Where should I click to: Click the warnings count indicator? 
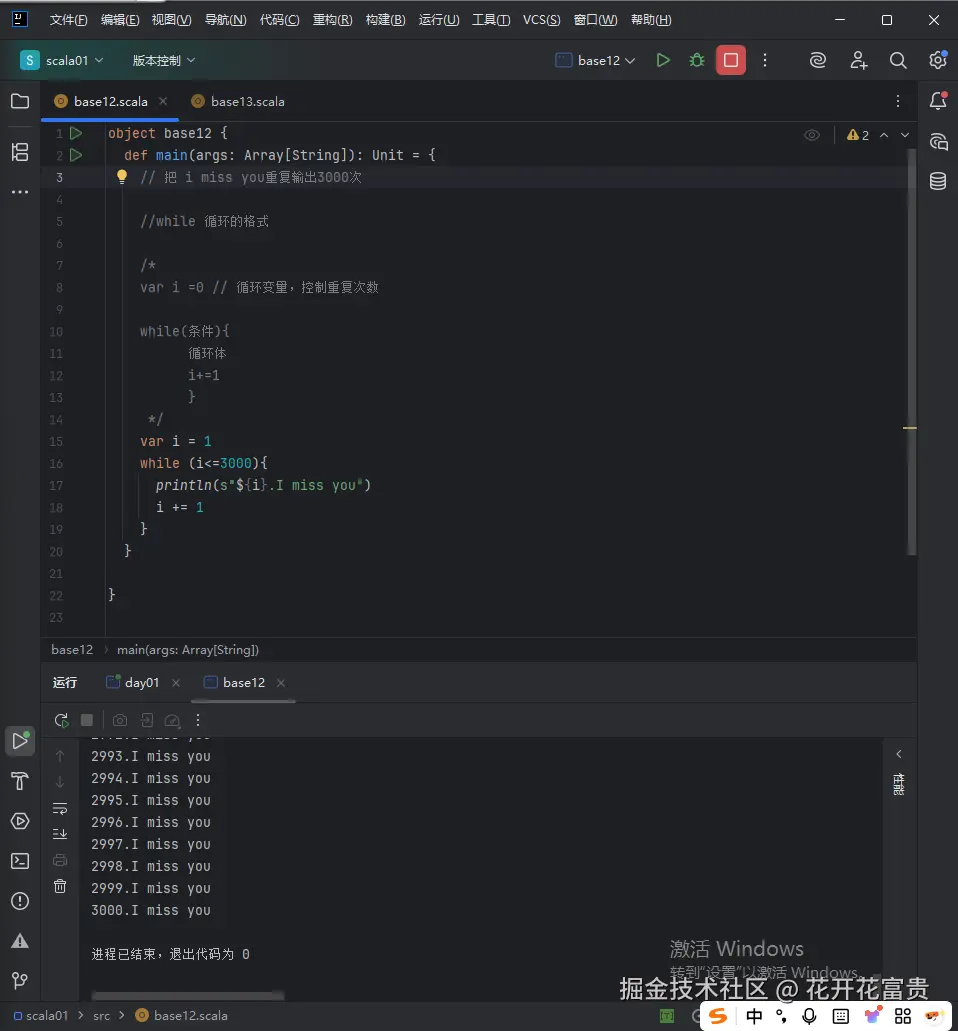pyautogui.click(x=858, y=135)
